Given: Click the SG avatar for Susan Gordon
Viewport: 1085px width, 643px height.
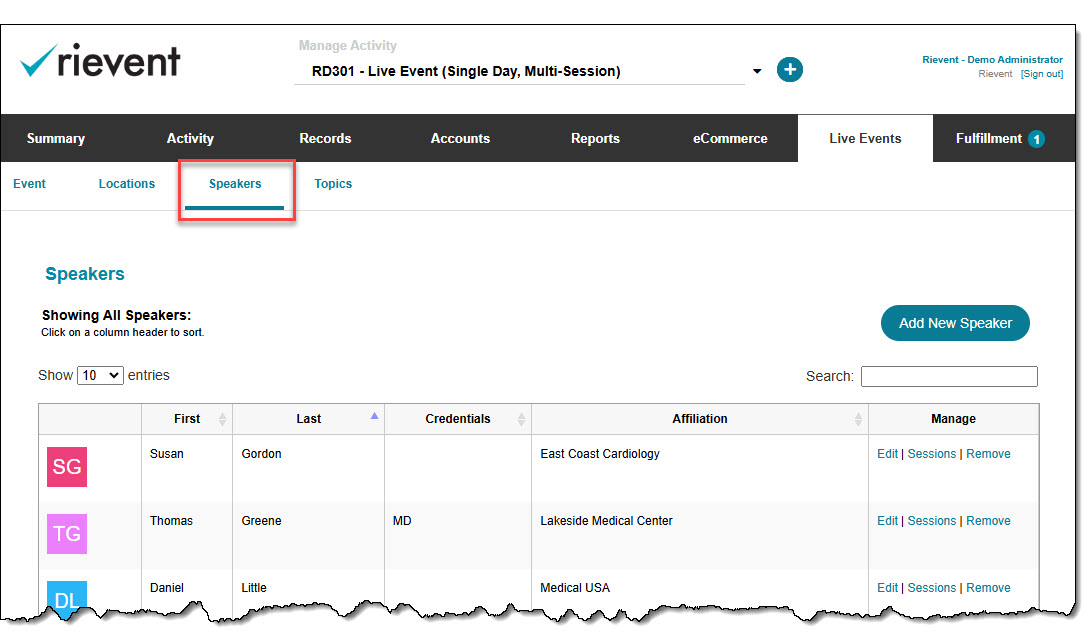Looking at the screenshot, I should pos(67,467).
